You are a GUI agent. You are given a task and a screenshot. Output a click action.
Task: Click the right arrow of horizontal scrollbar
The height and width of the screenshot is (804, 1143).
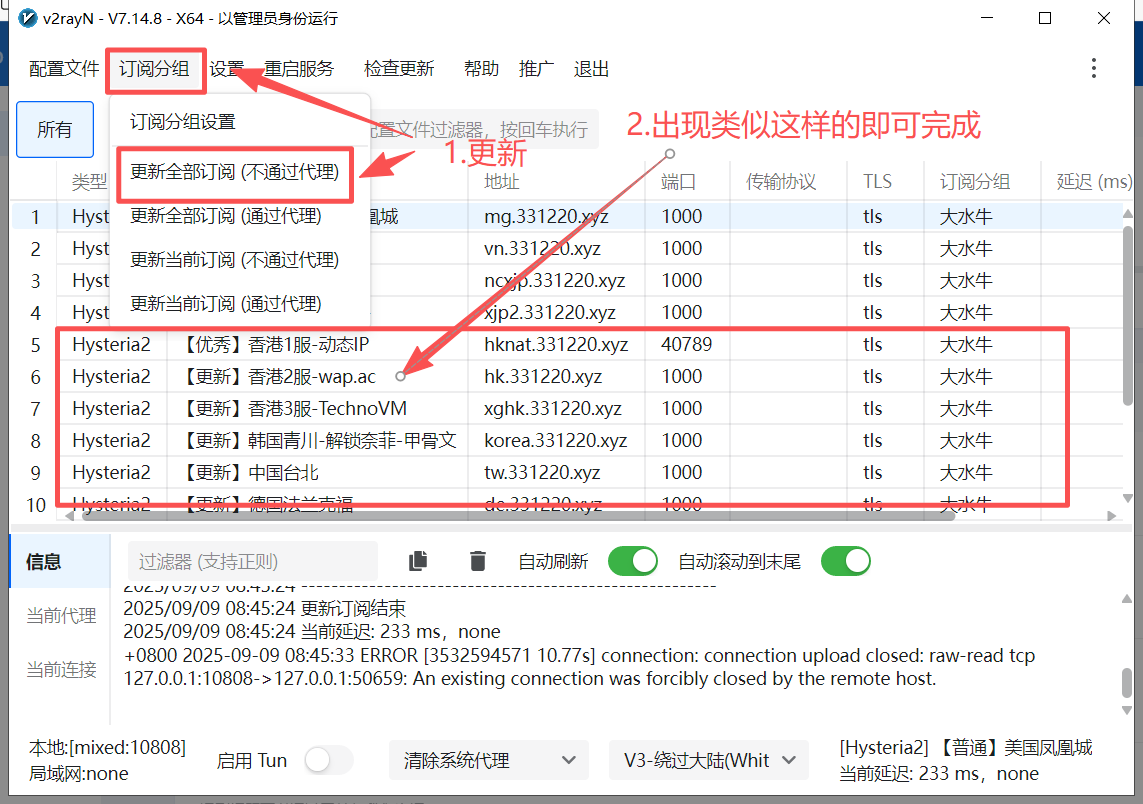tap(1111, 516)
